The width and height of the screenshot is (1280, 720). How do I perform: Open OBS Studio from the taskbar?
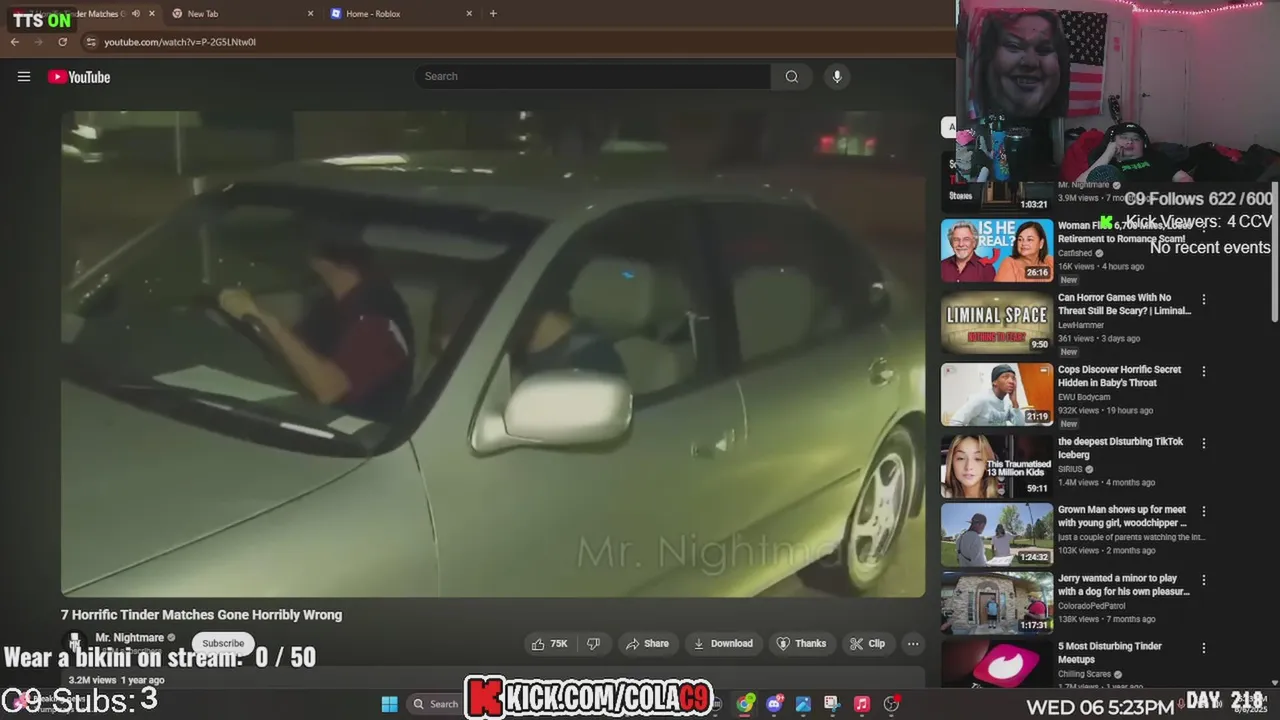pos(891,704)
